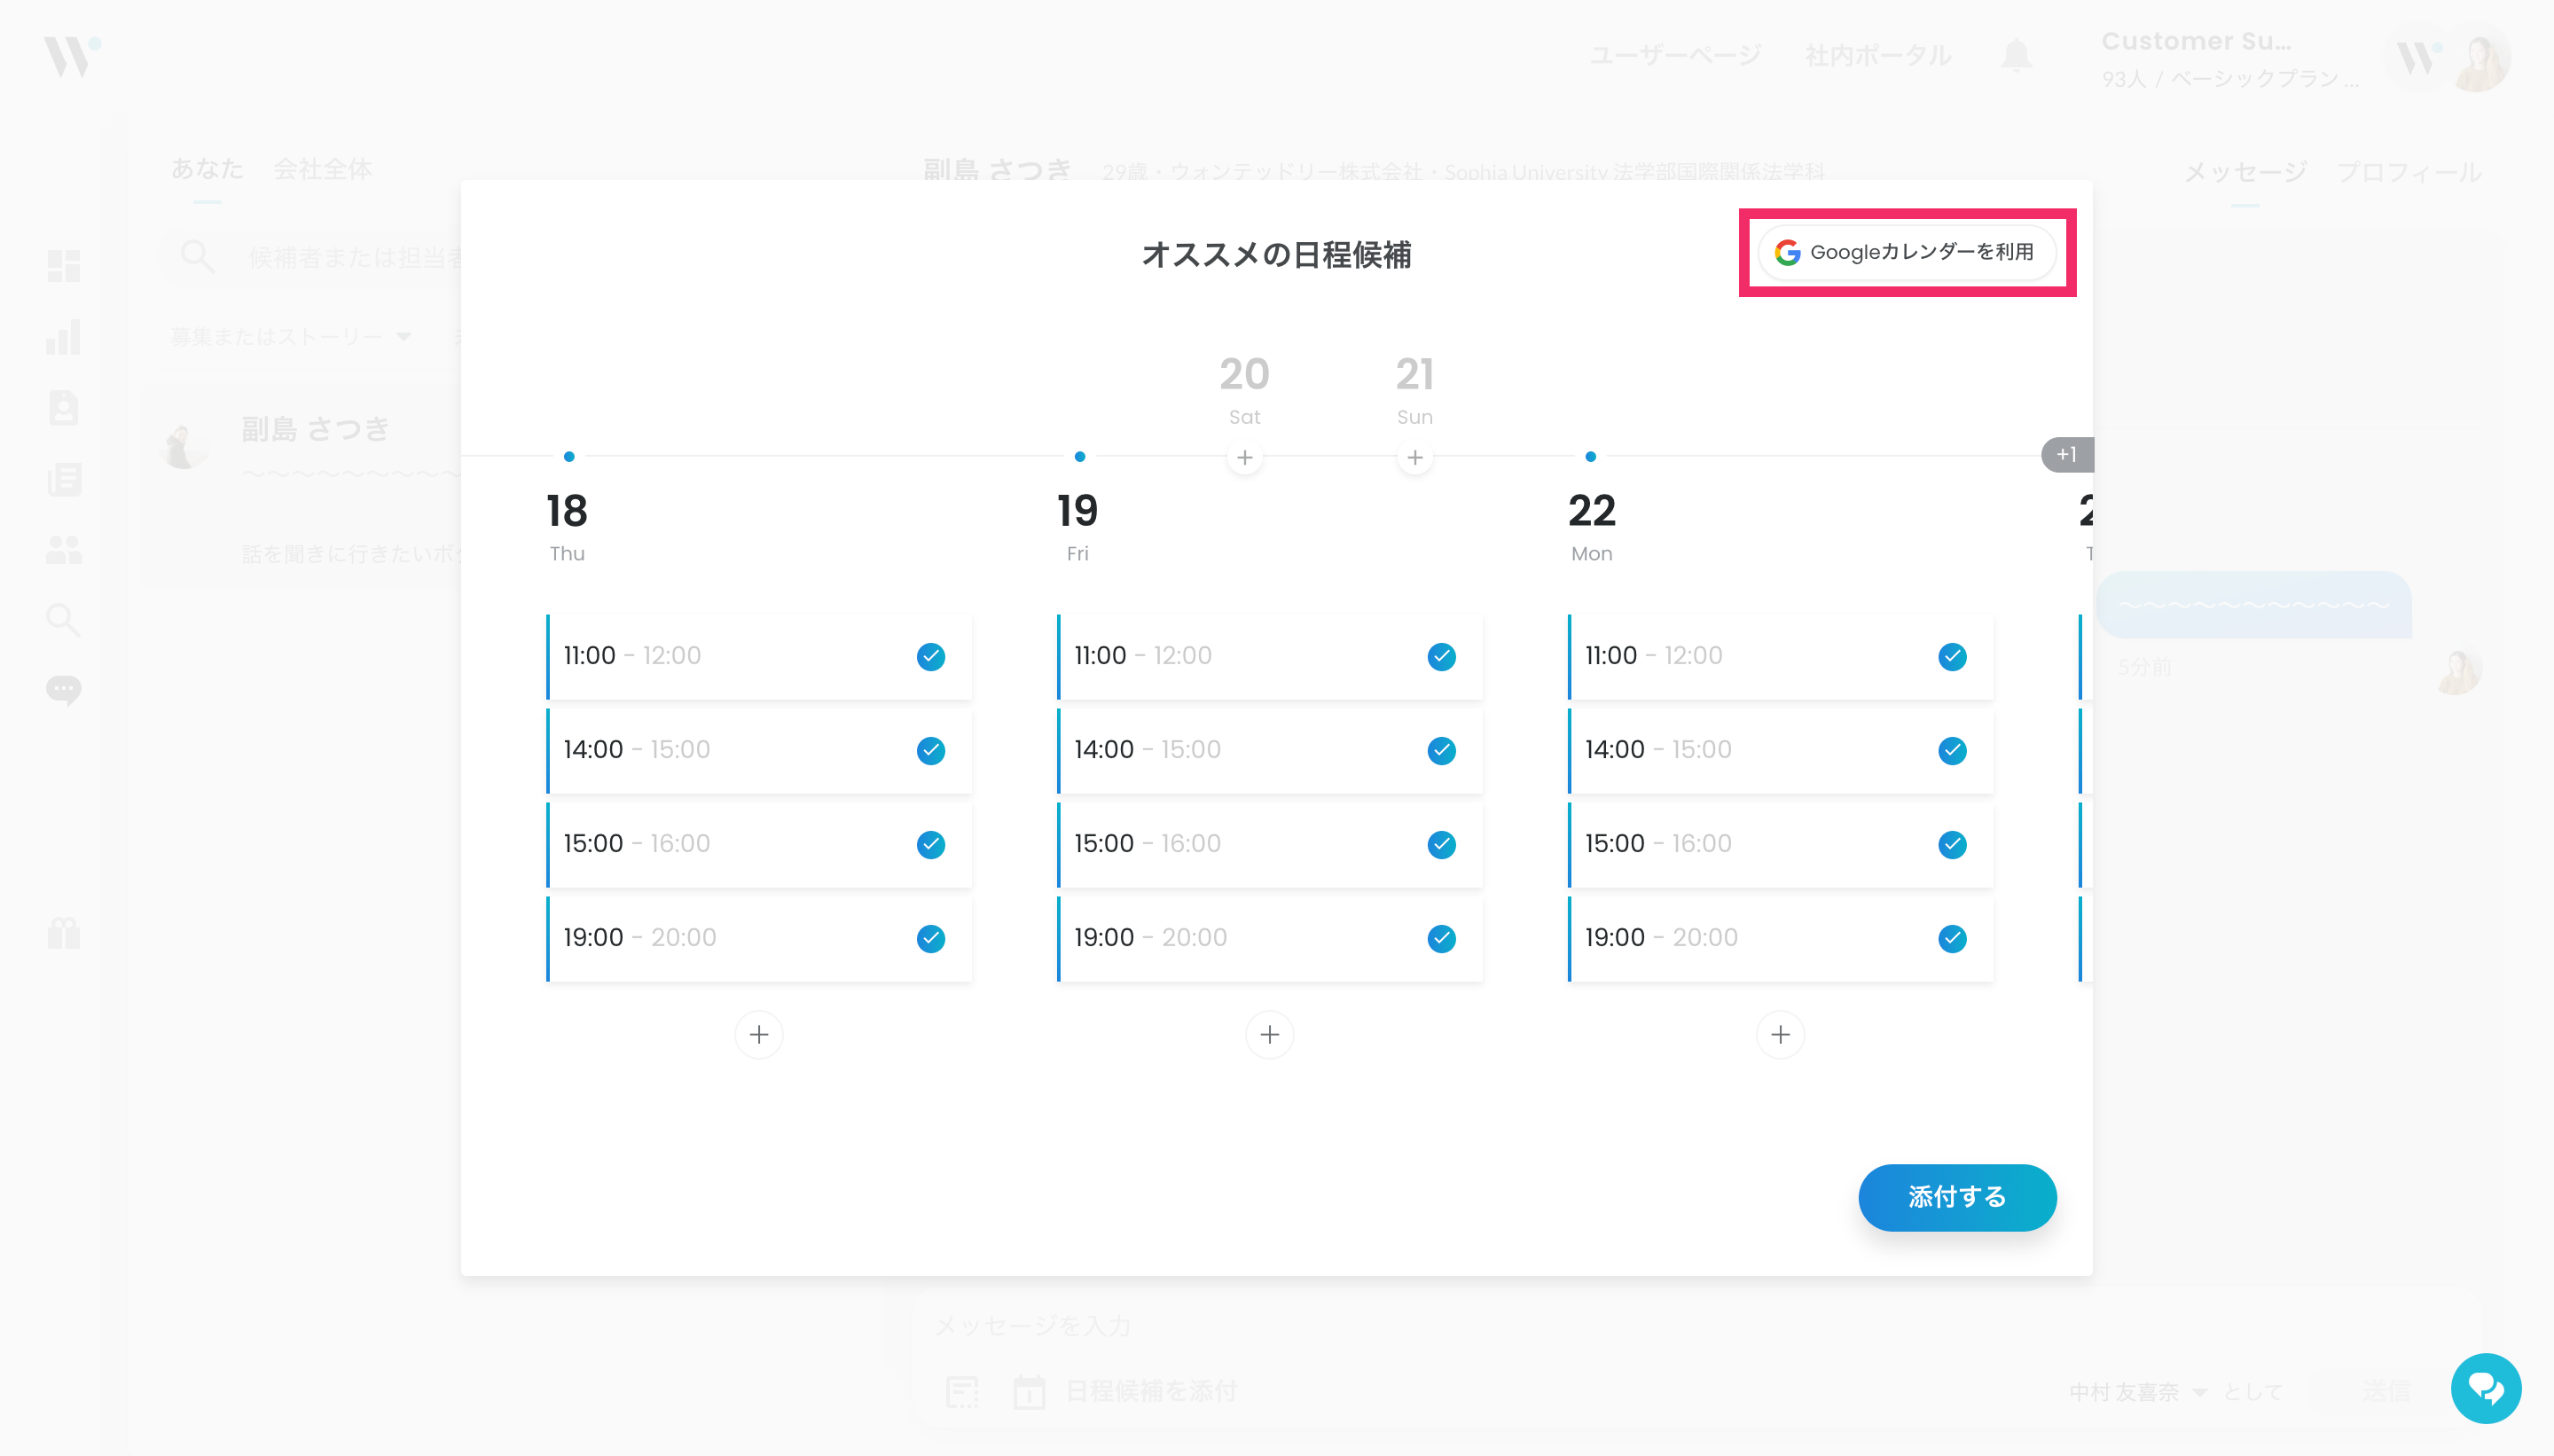Add Sunday 21 to the schedule
The height and width of the screenshot is (1456, 2554).
(1414, 458)
